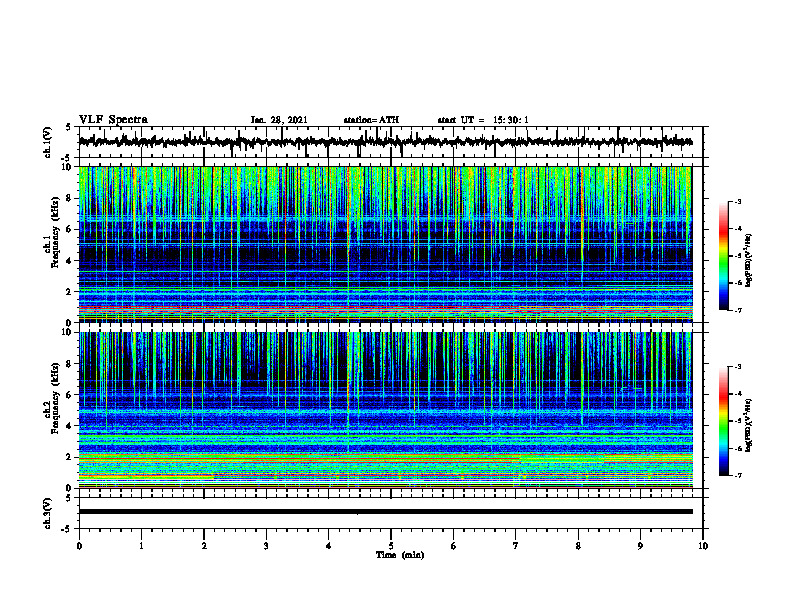Click the "VLF Spectra" title text
The height and width of the screenshot is (612, 792).
pyautogui.click(x=113, y=120)
